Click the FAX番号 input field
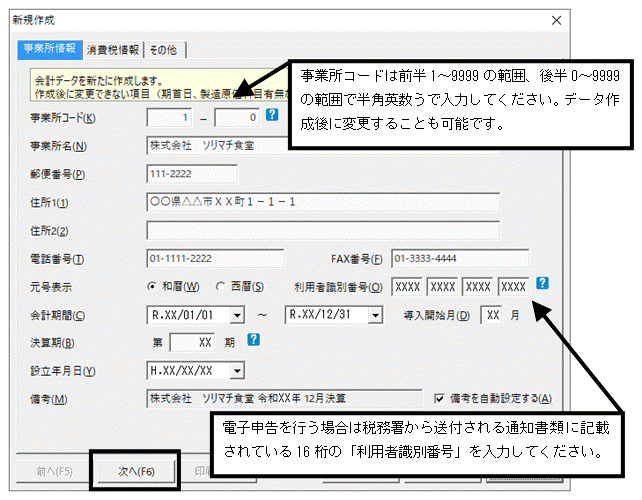The image size is (642, 500). point(460,258)
